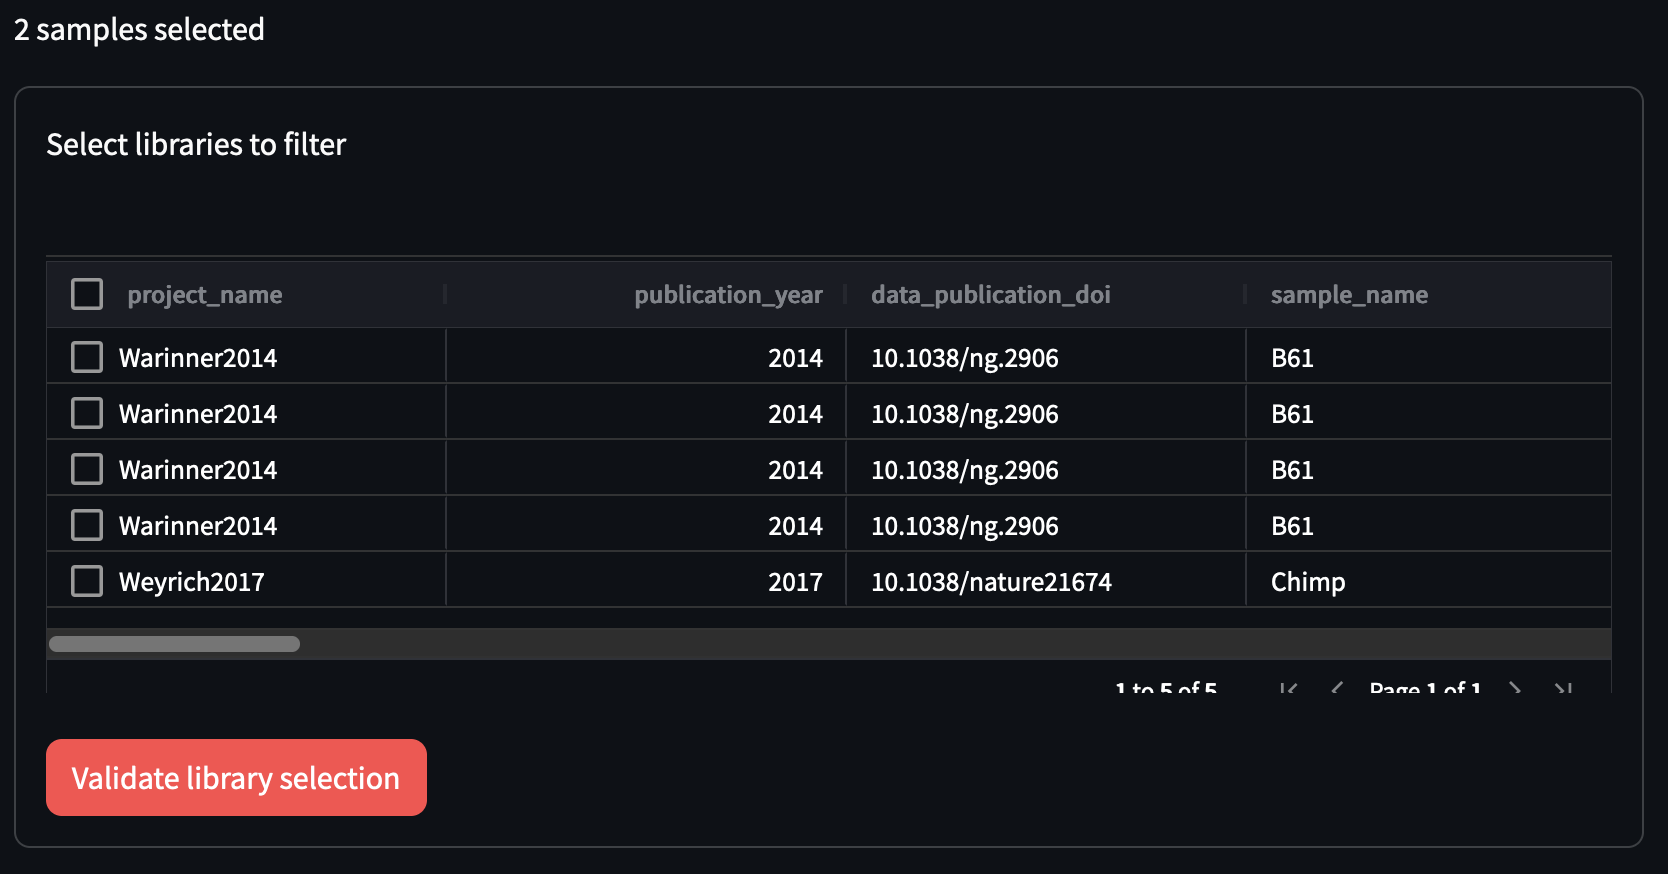Go to last page pagination icon
1668x874 pixels.
[x=1563, y=688]
